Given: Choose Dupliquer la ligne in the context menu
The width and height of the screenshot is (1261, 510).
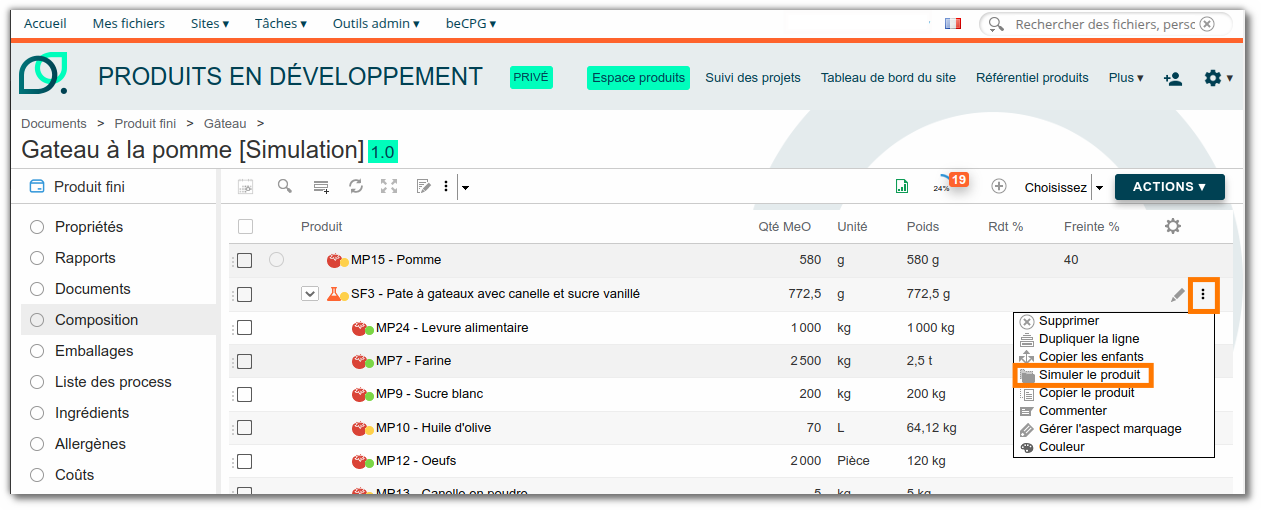Looking at the screenshot, I should point(1088,339).
